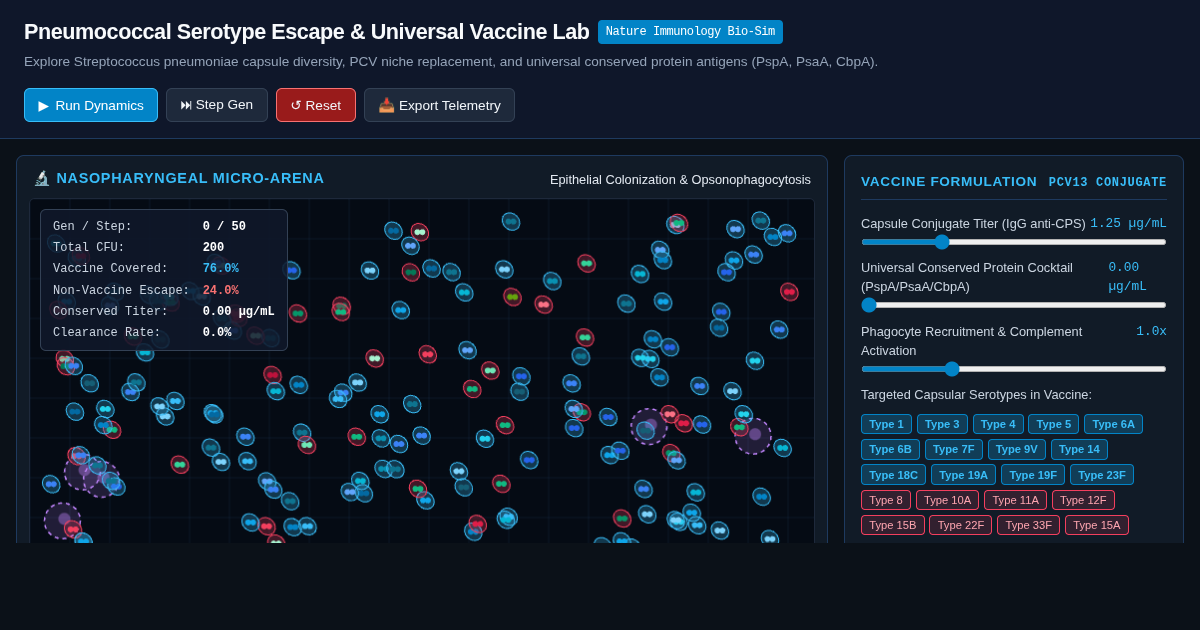This screenshot has width=1200, height=630.
Task: Toggle serotype Type 19F chip
Action: [1033, 475]
